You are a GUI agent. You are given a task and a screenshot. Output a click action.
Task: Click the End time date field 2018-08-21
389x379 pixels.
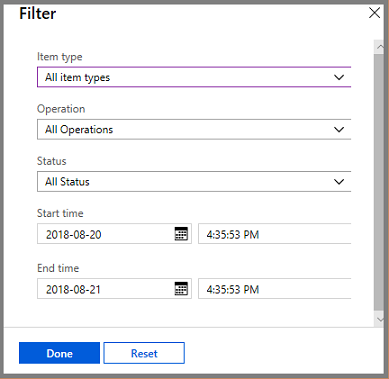click(114, 289)
